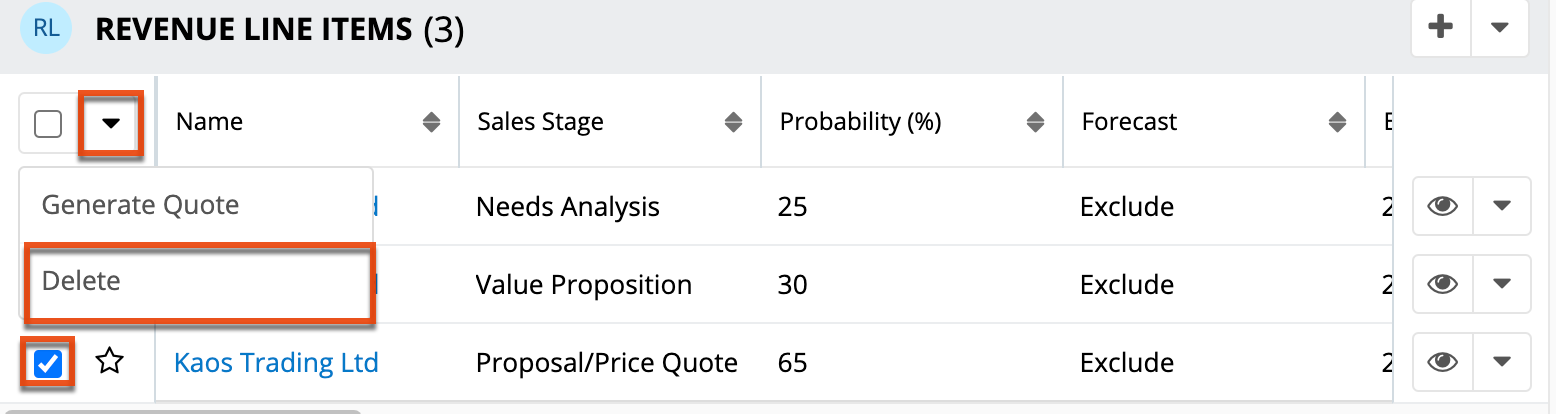Select Delete from the actions menu
Viewport: 1556px width, 414px height.
[x=81, y=281]
